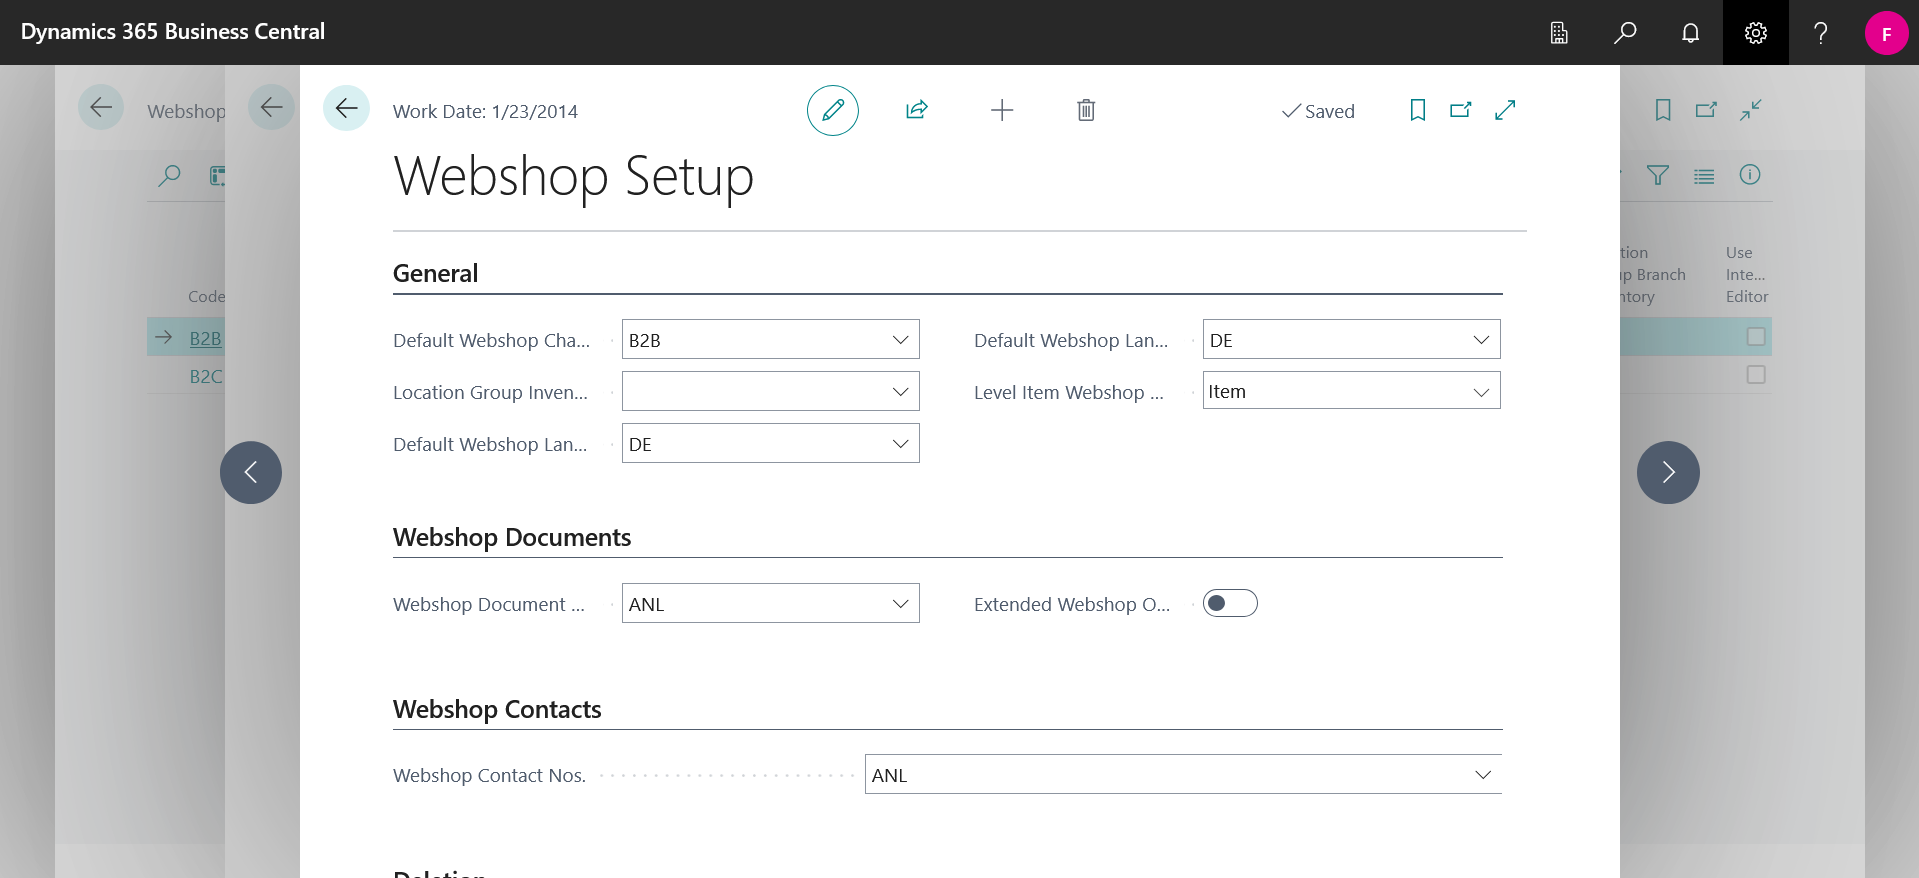Click the Webshop breadcrumb in background page

point(186,111)
